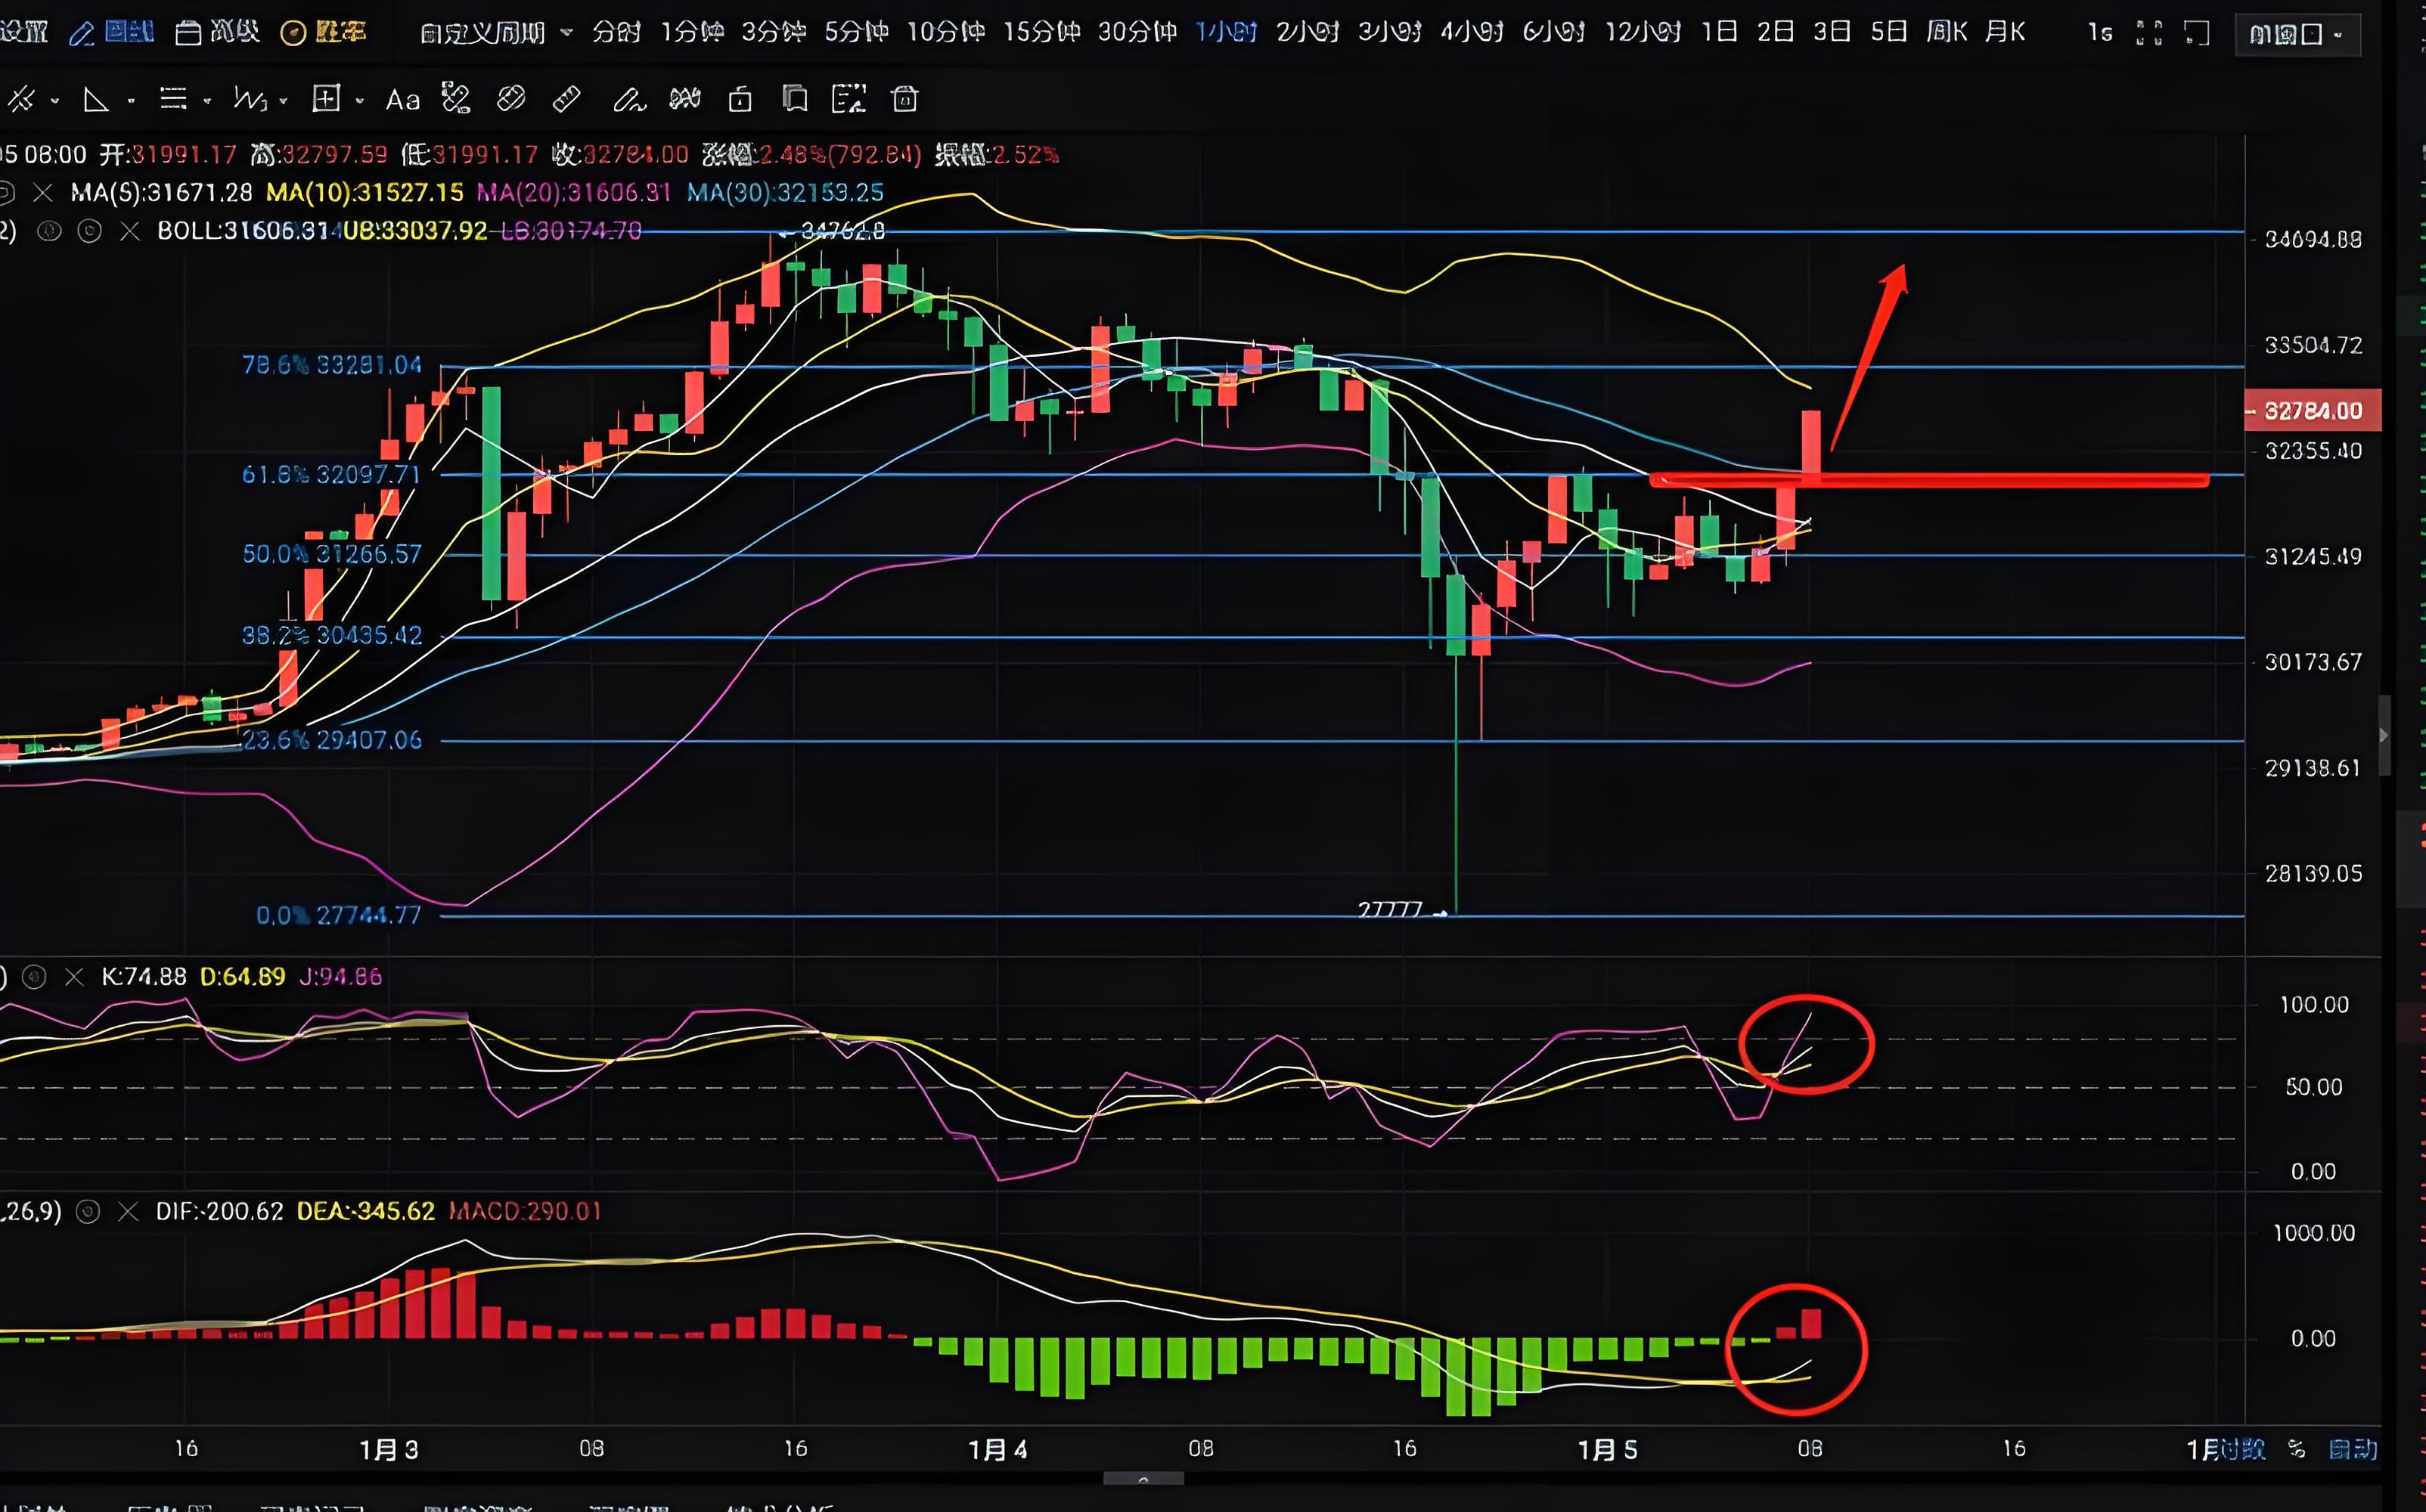Select the triangle shape drawing tool

pyautogui.click(x=96, y=99)
